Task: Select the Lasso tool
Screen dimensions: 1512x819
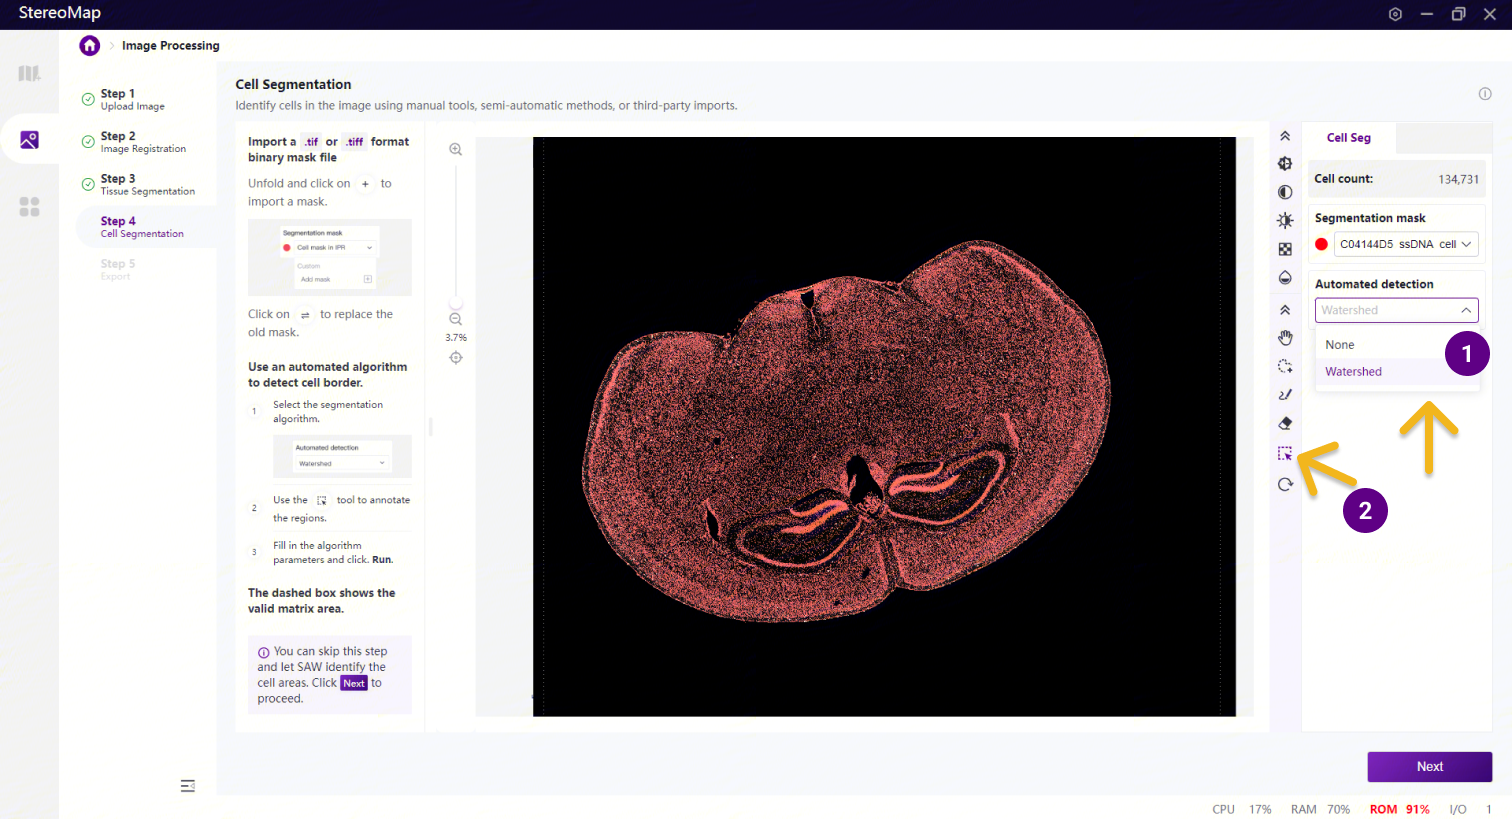Action: pos(1285,366)
